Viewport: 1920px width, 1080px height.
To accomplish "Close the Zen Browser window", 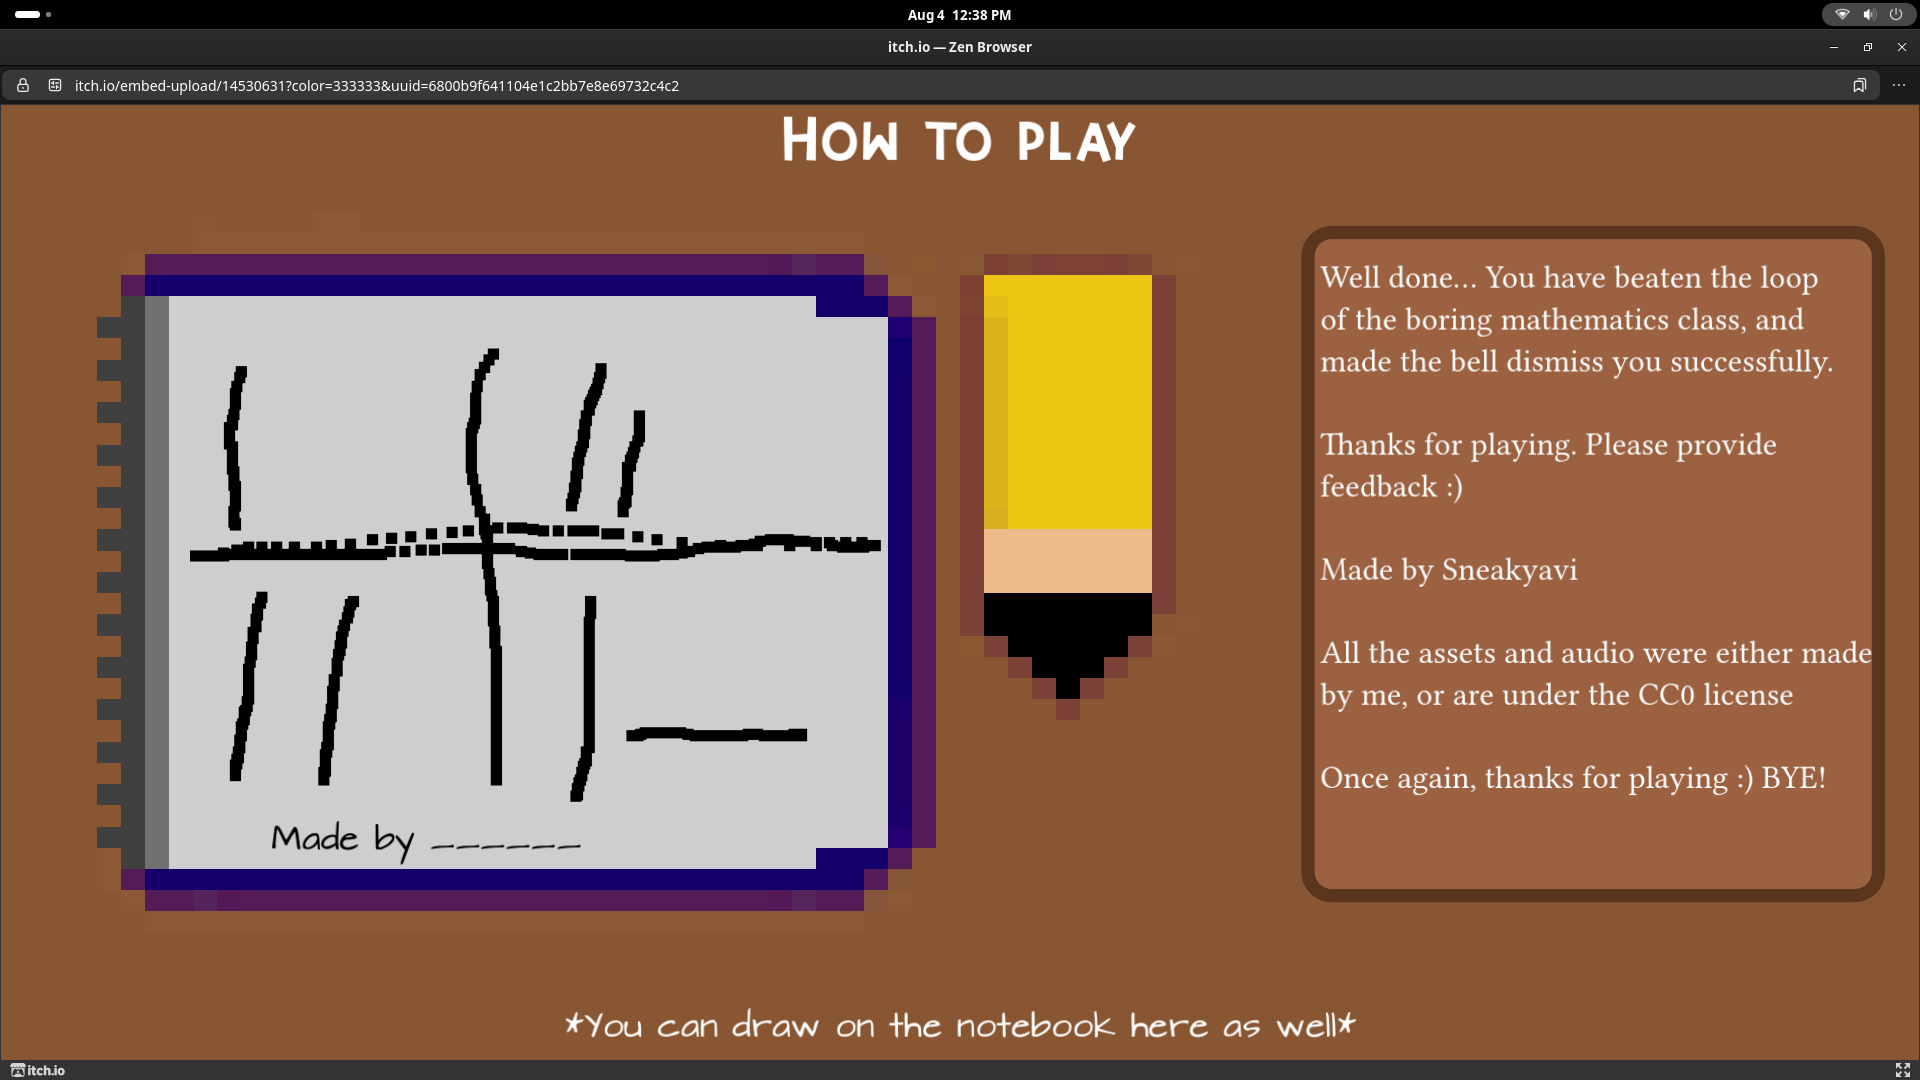I will (x=1901, y=47).
